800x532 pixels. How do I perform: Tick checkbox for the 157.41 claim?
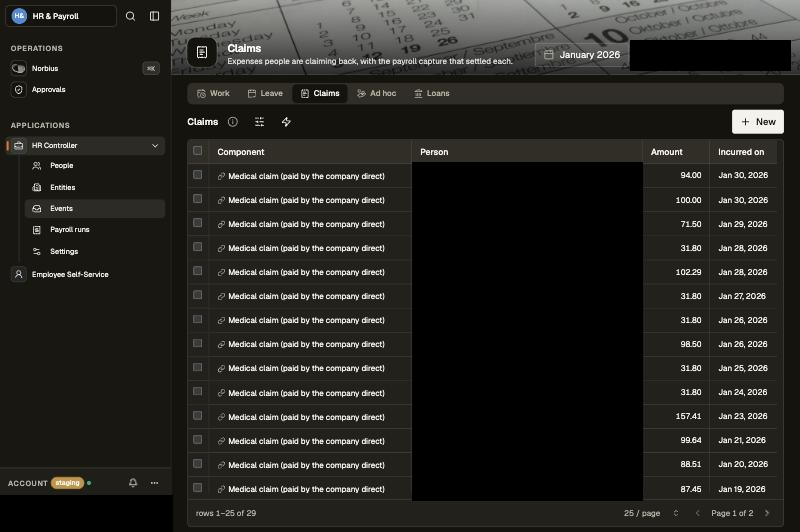tap(197, 416)
